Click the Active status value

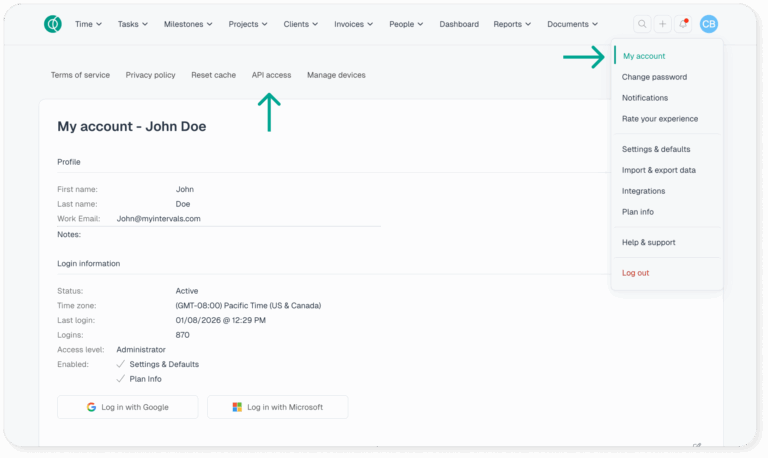[x=187, y=291]
